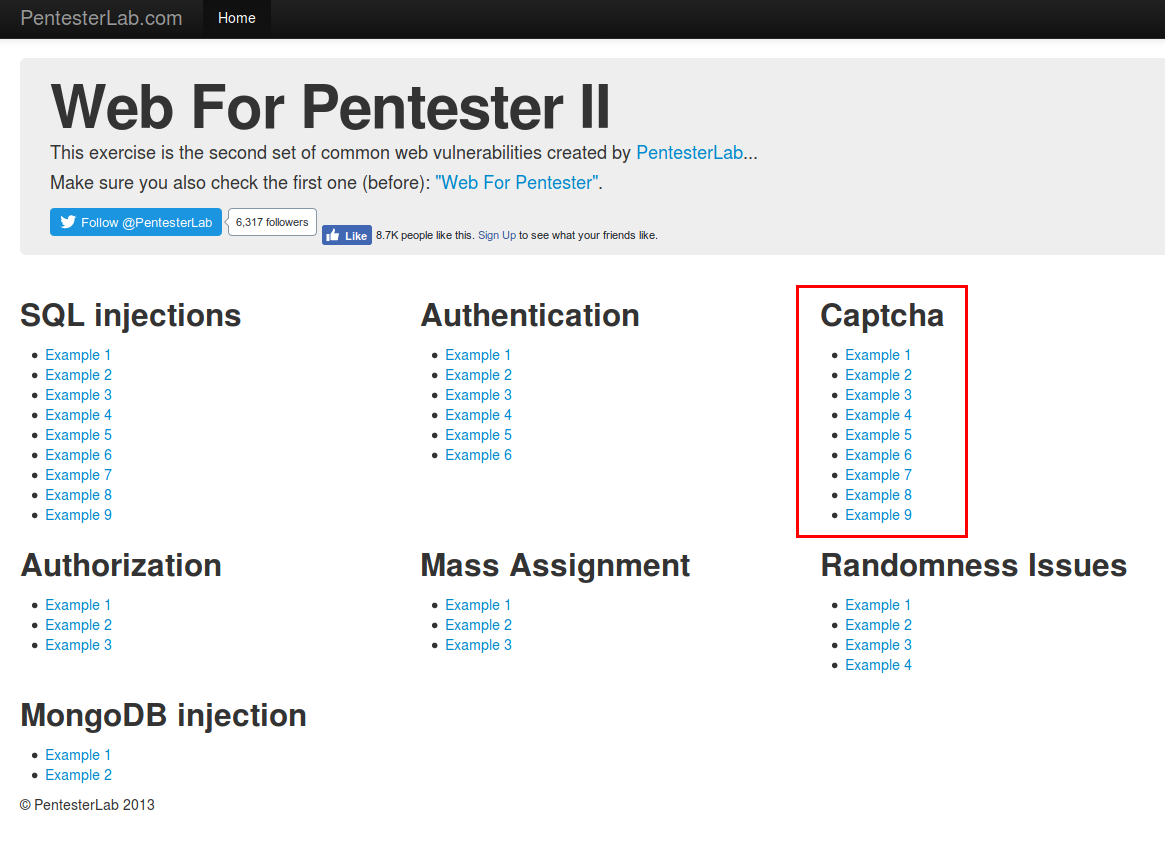Open Captcha Example 3
1165x844 pixels.
coord(878,395)
